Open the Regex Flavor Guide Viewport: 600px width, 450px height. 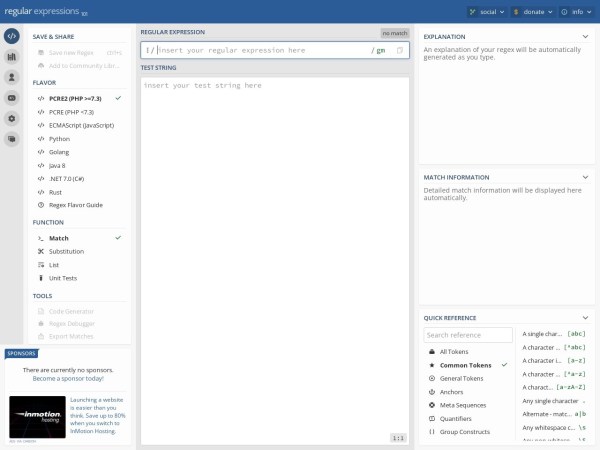coord(76,205)
